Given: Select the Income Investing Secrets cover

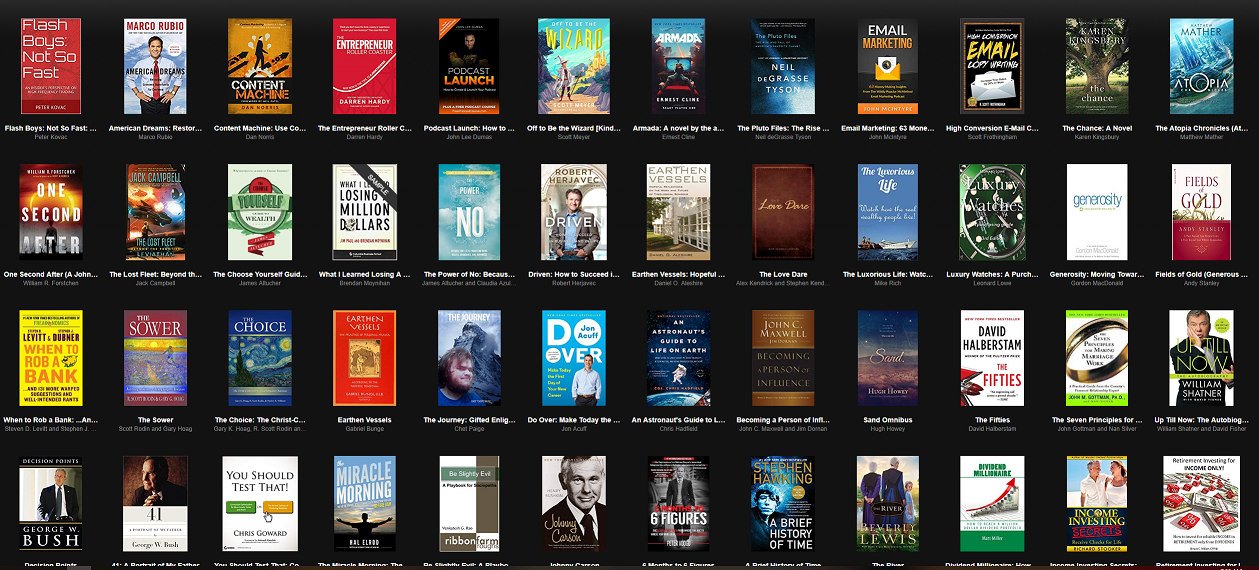Looking at the screenshot, I should coord(1097,504).
